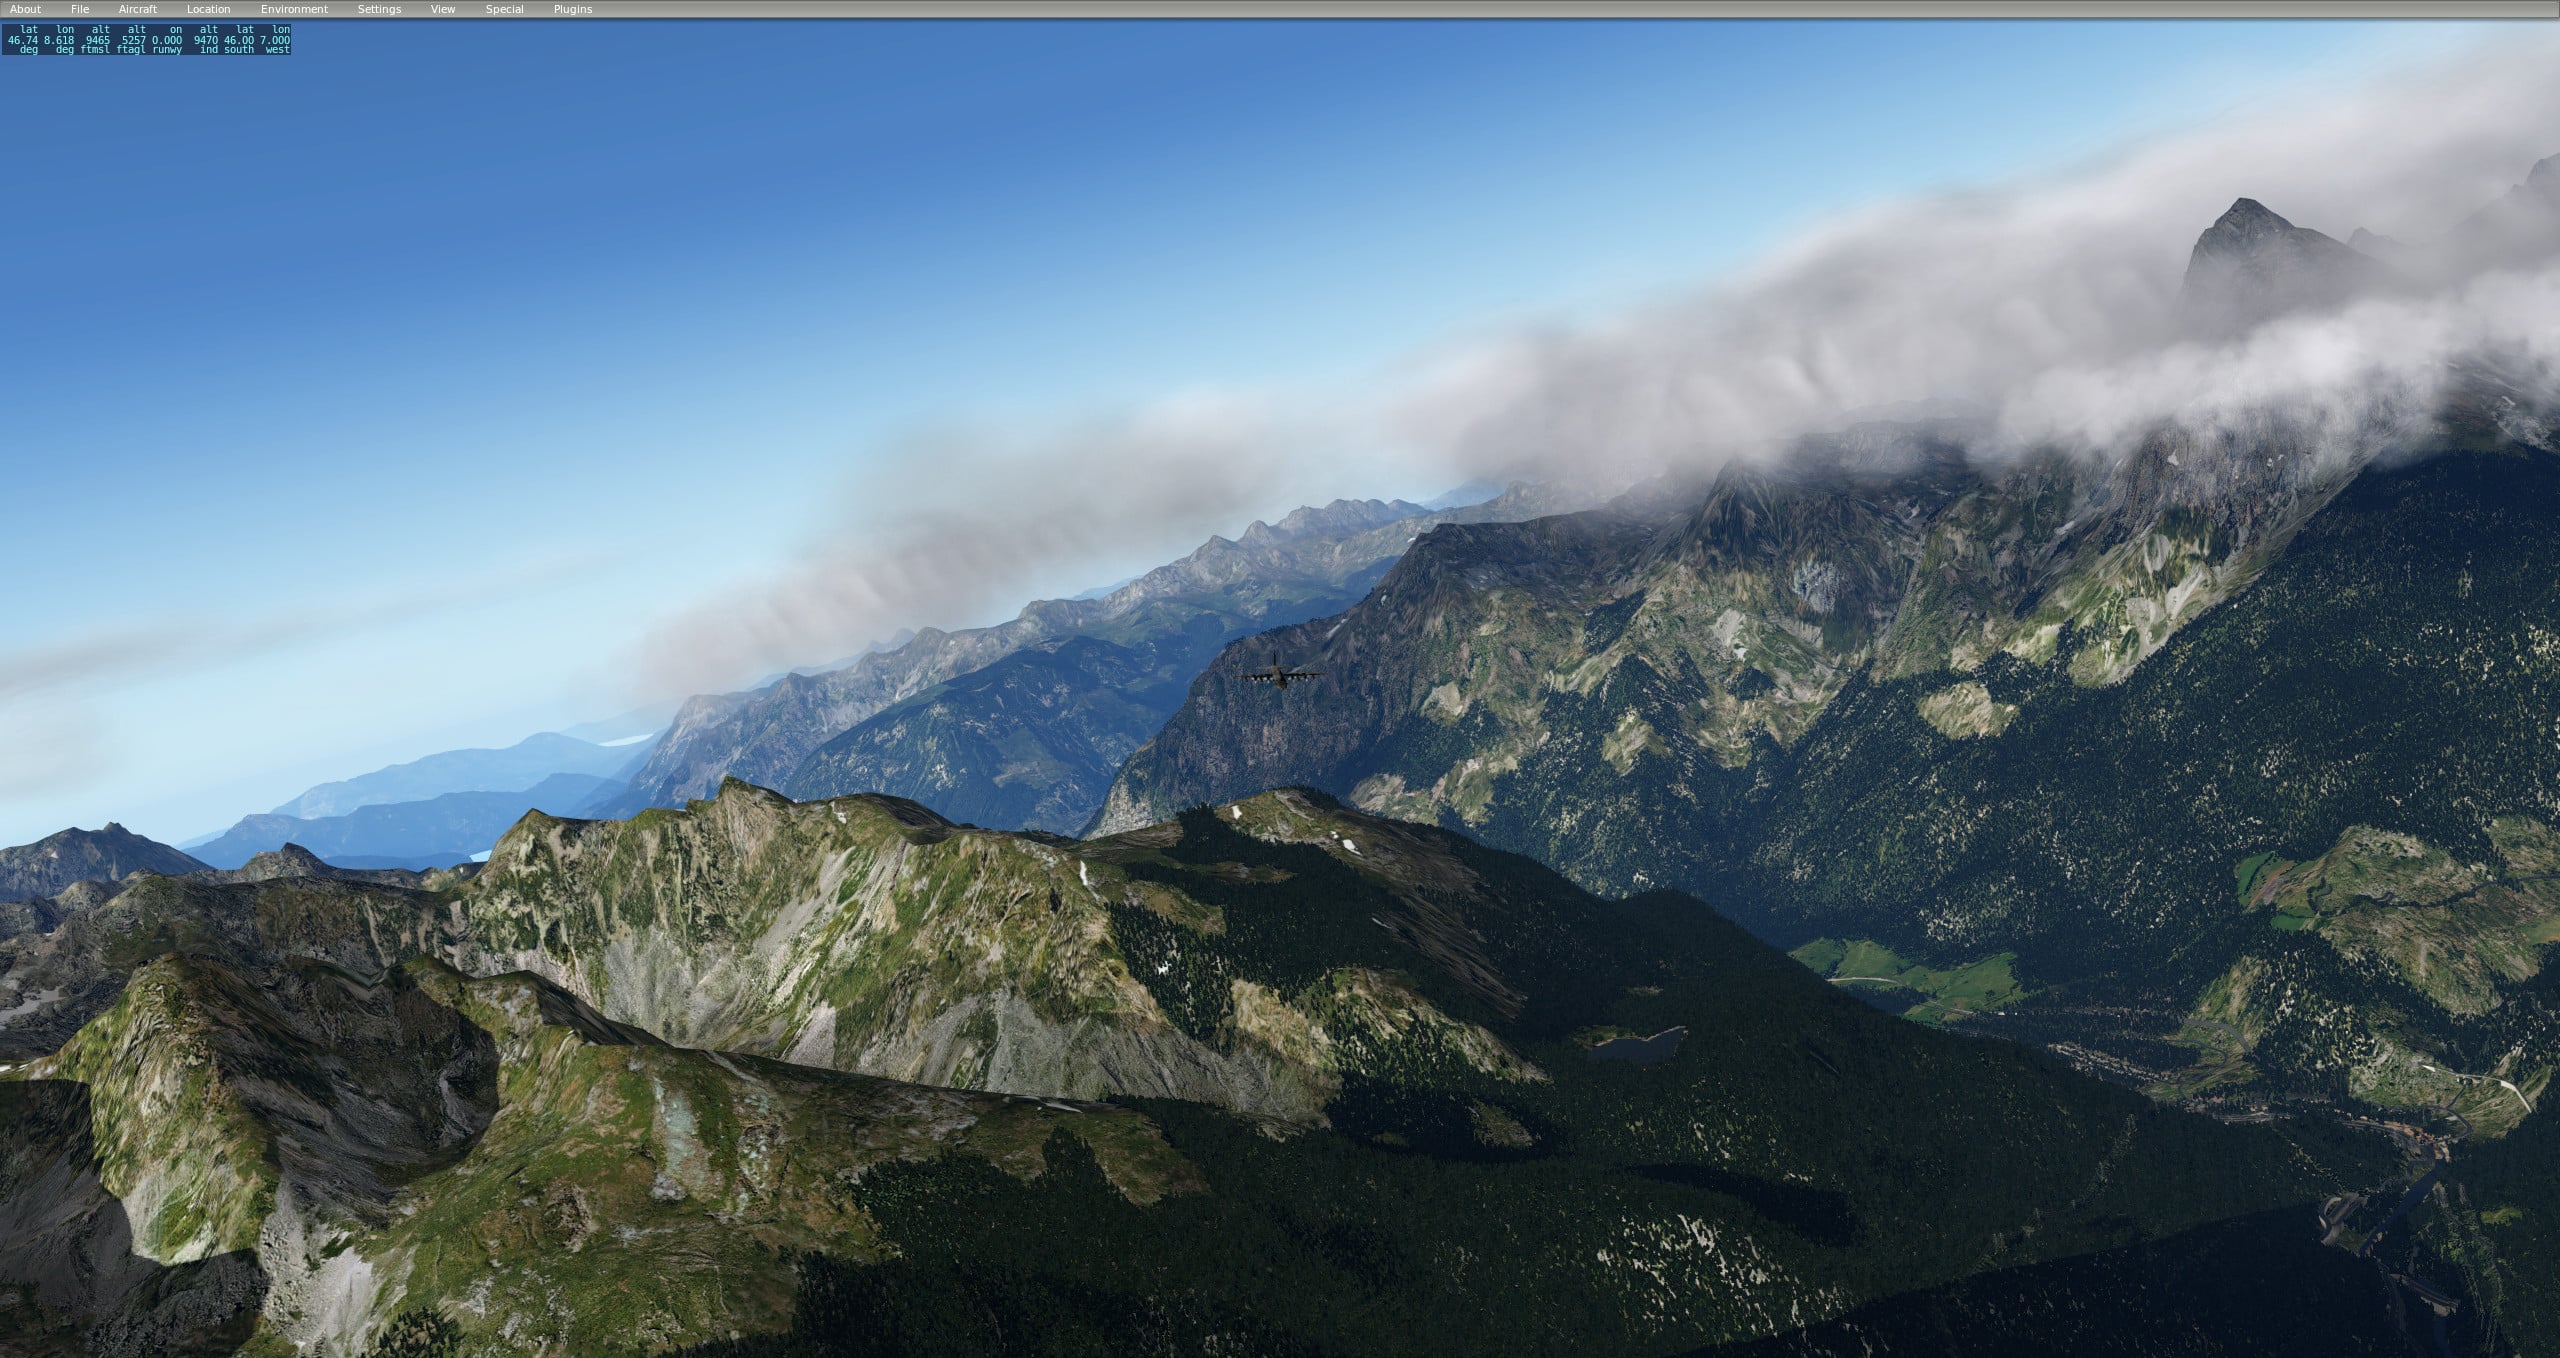Image resolution: width=2560 pixels, height=1358 pixels.
Task: Open the About menu
Action: pos(25,9)
